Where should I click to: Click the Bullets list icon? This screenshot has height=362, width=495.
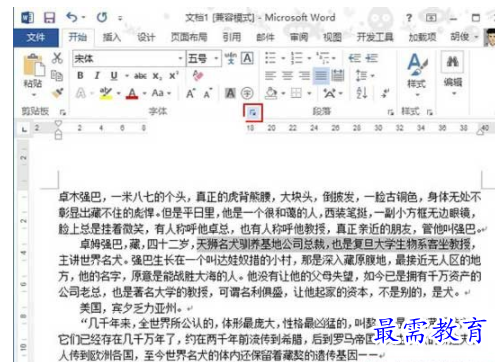click(270, 58)
